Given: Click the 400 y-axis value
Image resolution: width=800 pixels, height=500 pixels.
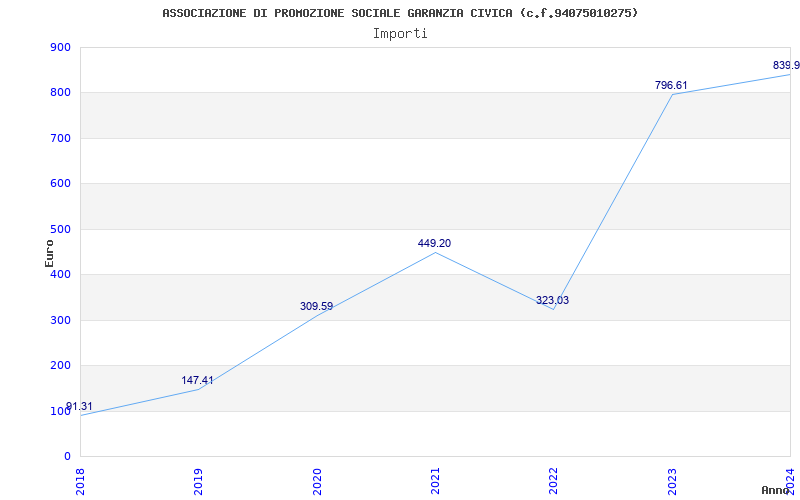Looking at the screenshot, I should (x=60, y=274).
